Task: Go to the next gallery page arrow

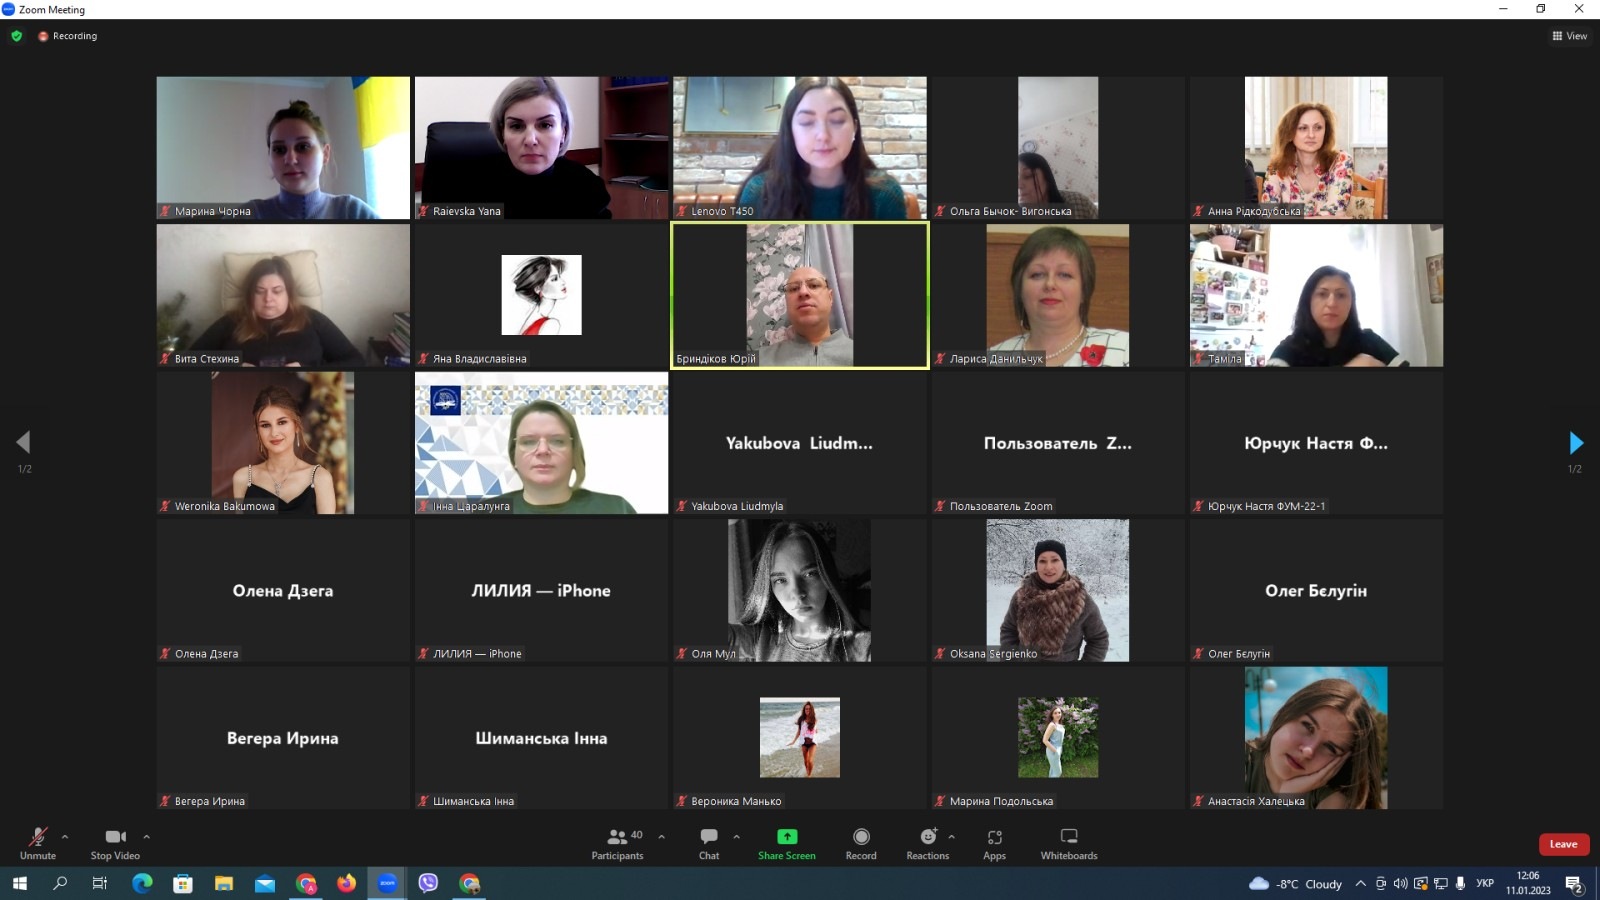Action: (1576, 442)
